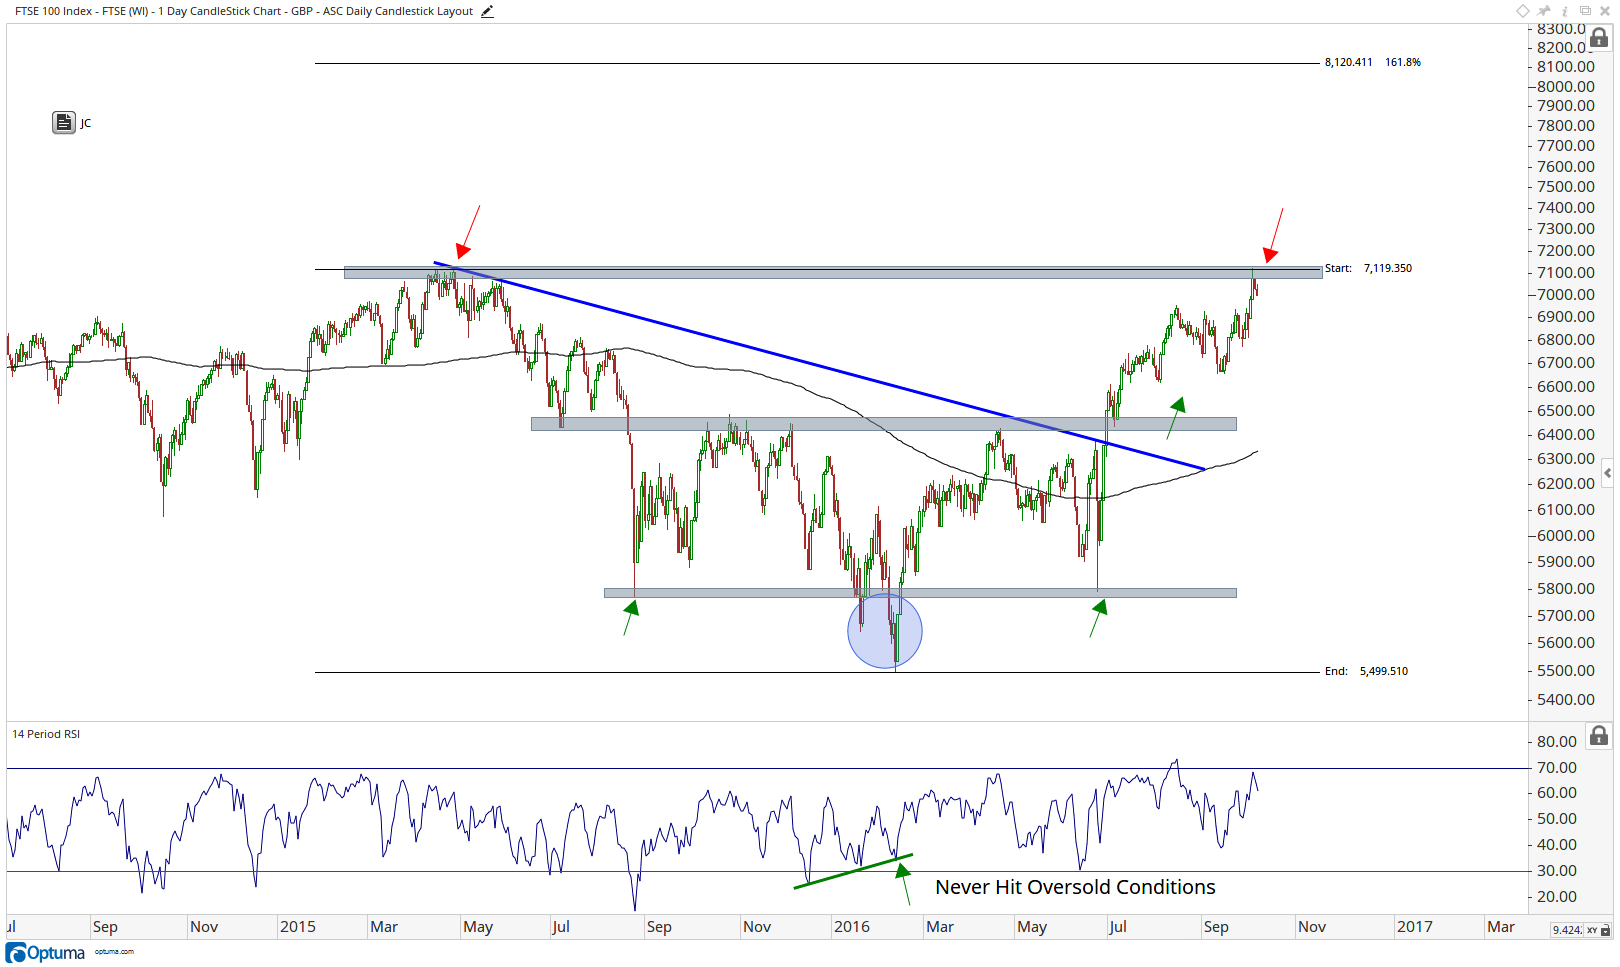Click the '2016' date axis label
Image resolution: width=1620 pixels, height=967 pixels.
[851, 927]
